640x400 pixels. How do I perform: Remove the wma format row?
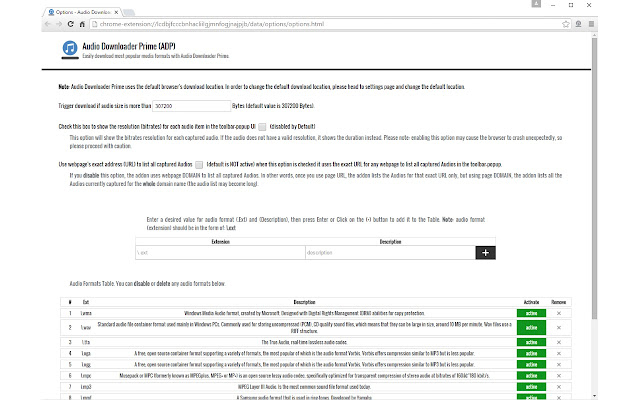(x=559, y=313)
